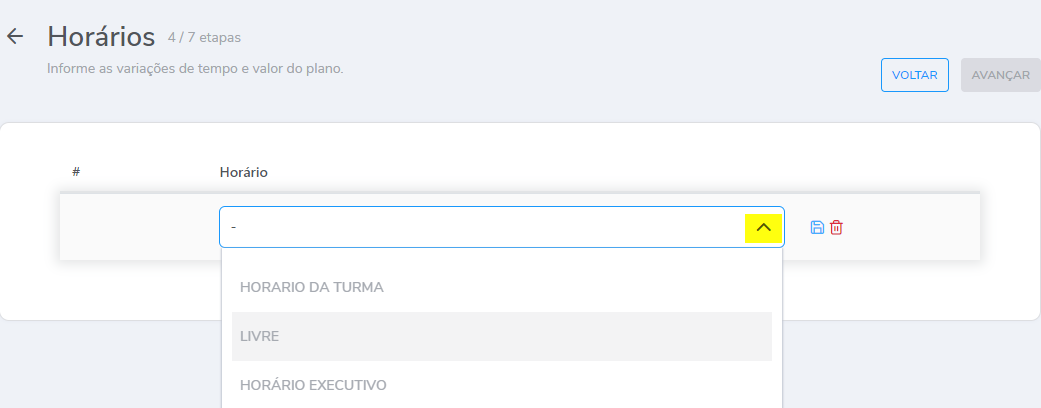Click the # column header
The width and height of the screenshot is (1041, 408).
click(x=76, y=172)
